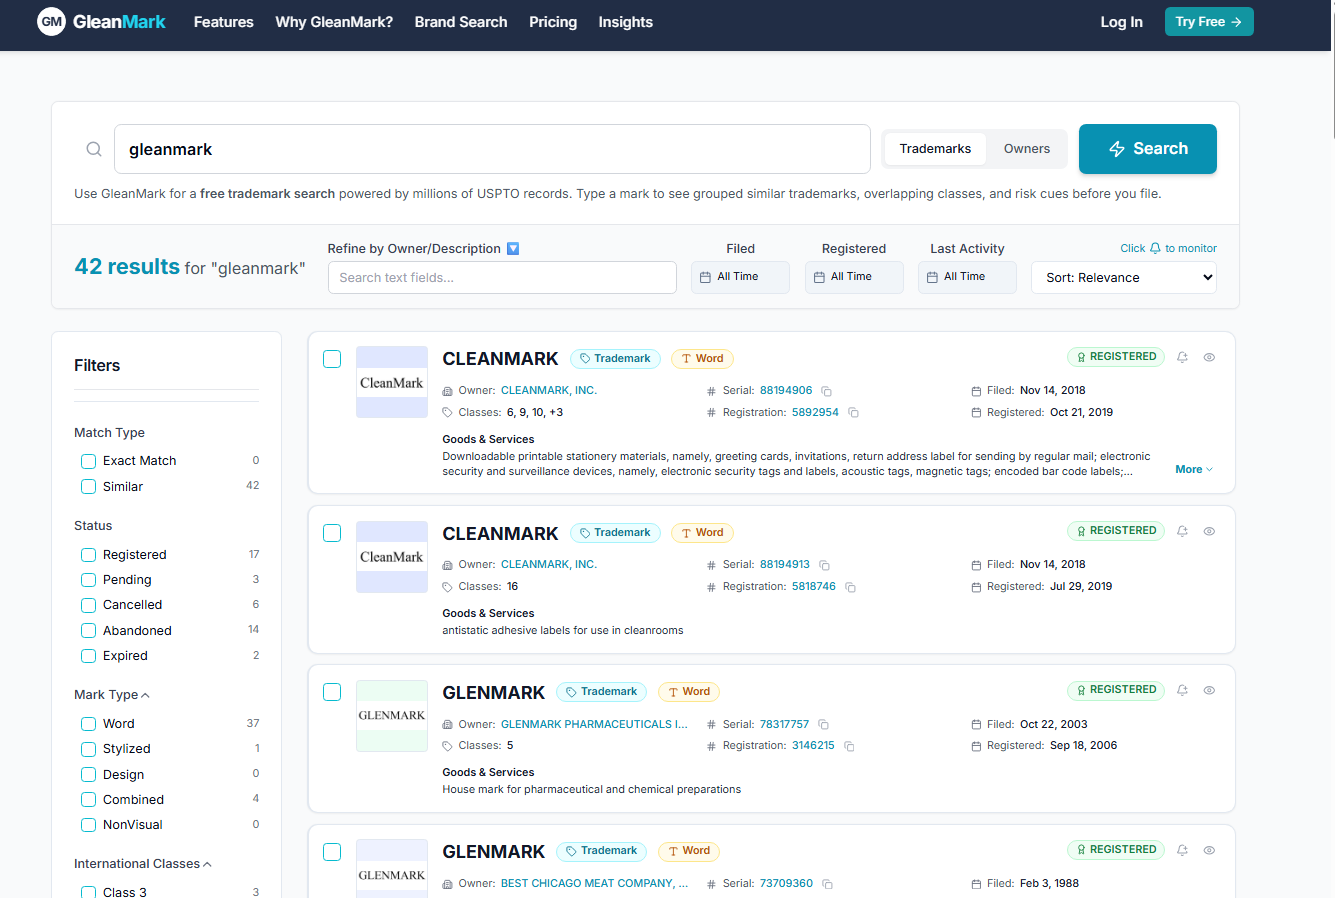1335x898 pixels.
Task: Filter by Expired status
Action: (89, 656)
